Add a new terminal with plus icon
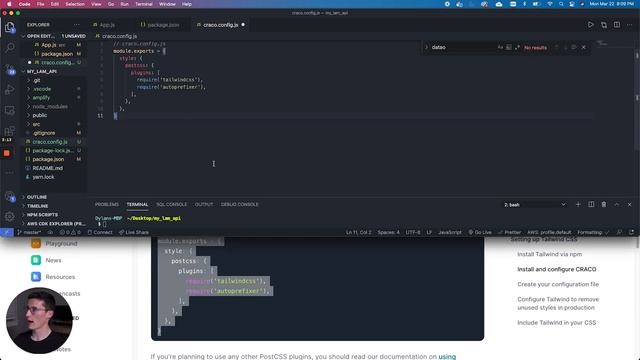The image size is (640, 360). coord(578,204)
